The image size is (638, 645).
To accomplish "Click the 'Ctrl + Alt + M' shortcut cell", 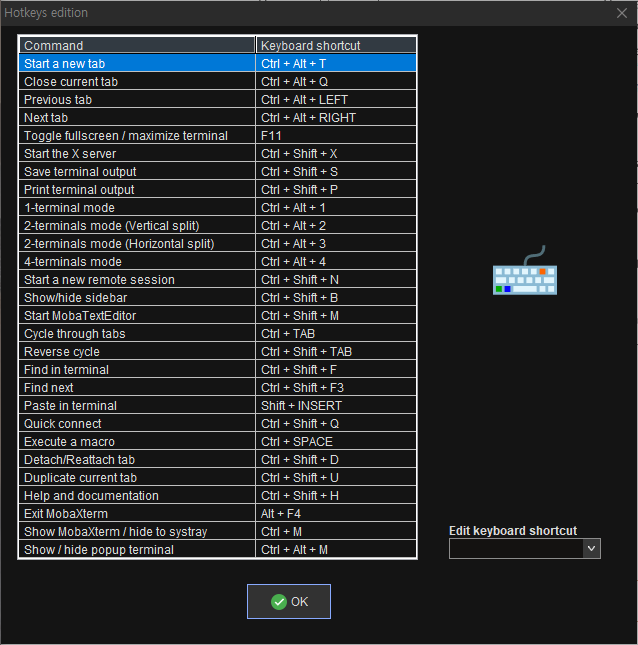I will (336, 550).
